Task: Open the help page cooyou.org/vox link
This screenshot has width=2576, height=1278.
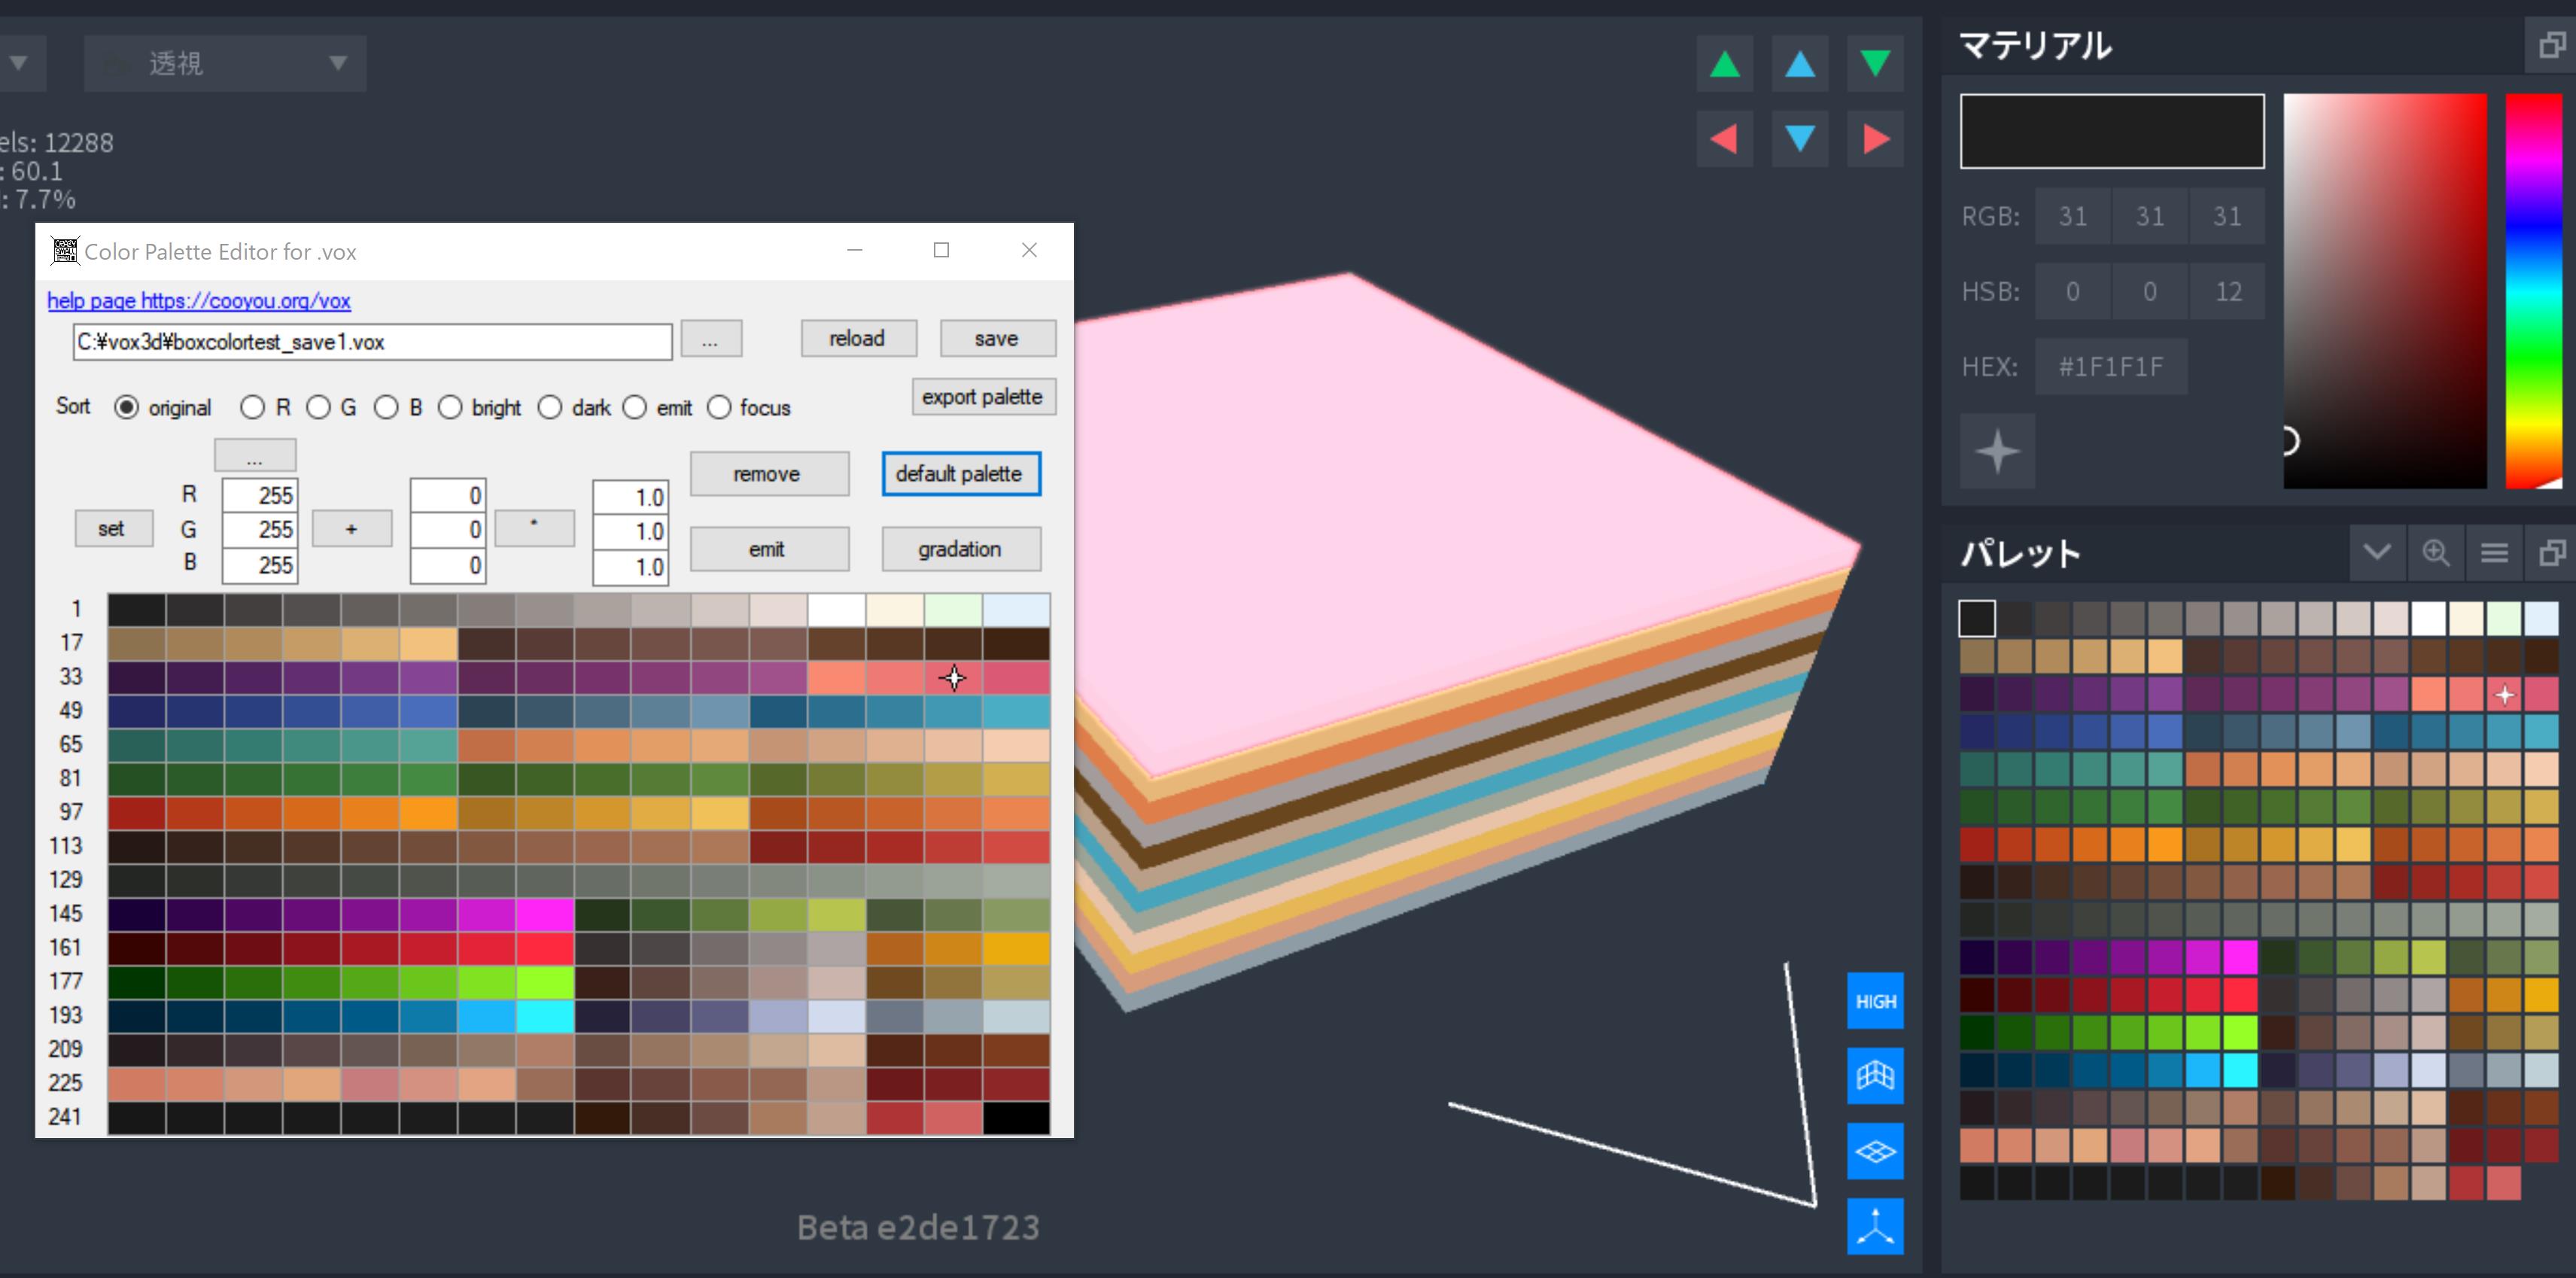Action: pyautogui.click(x=199, y=301)
